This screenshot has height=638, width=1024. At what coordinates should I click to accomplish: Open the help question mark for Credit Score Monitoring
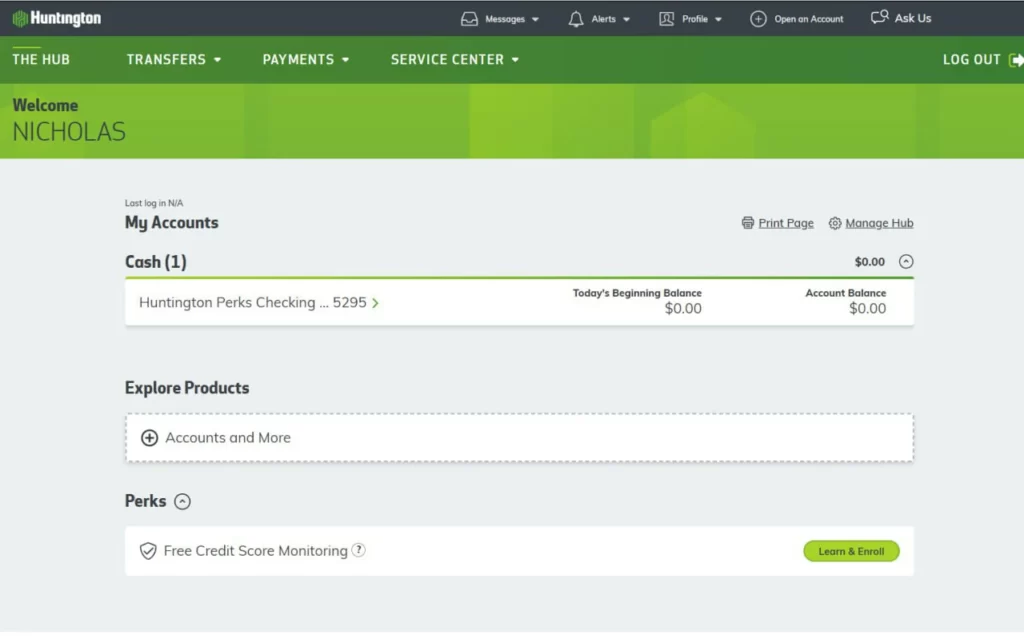tap(358, 550)
